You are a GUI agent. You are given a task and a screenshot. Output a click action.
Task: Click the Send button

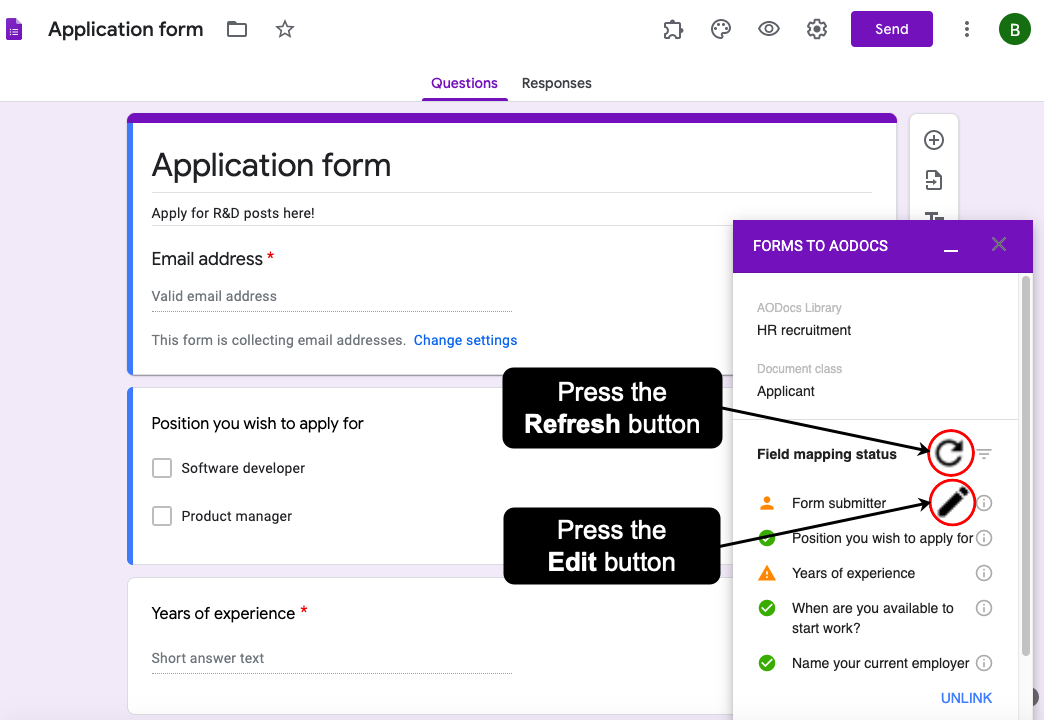[891, 29]
